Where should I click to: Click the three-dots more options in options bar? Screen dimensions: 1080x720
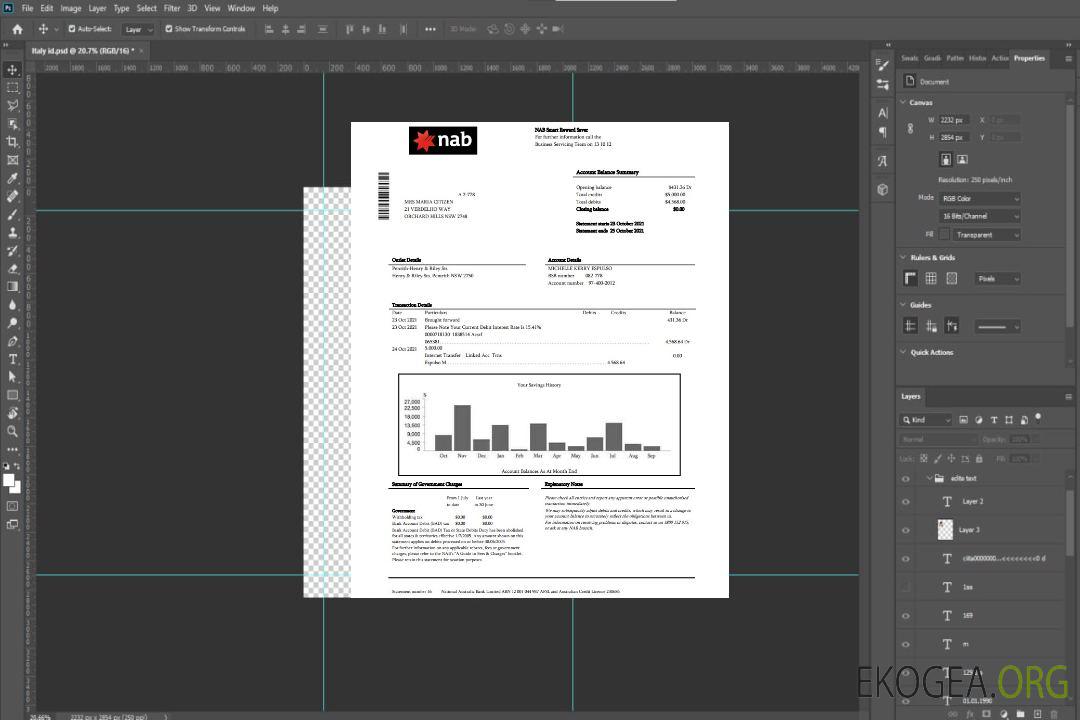[x=430, y=29]
